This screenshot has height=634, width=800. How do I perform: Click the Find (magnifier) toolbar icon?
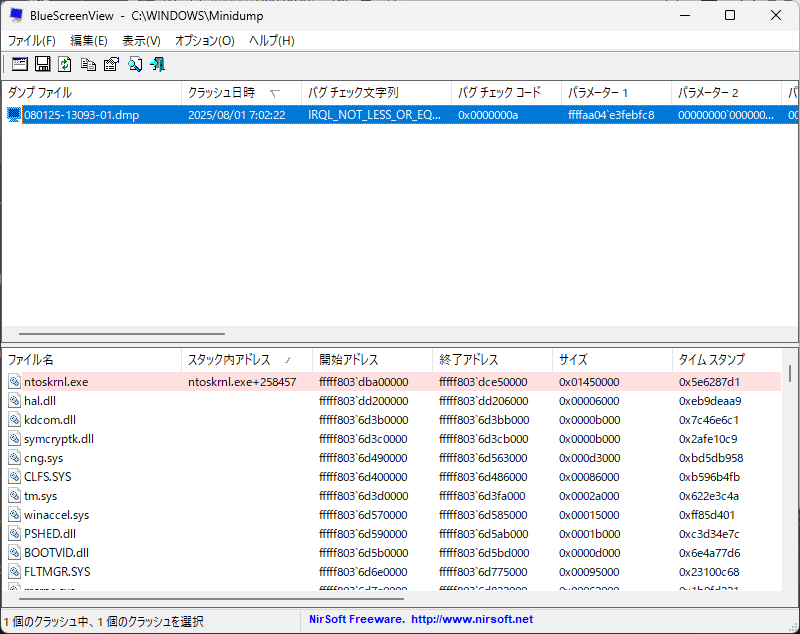click(x=135, y=64)
